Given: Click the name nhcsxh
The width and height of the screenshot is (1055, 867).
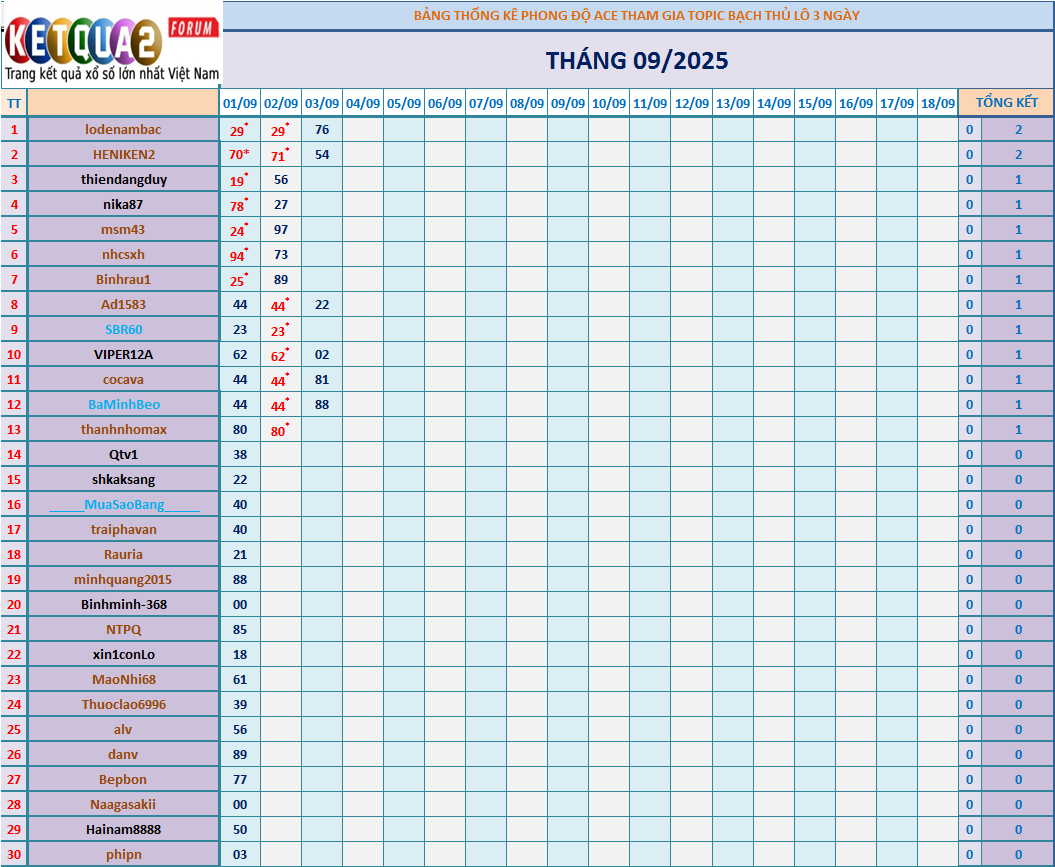Looking at the screenshot, I should point(123,254).
